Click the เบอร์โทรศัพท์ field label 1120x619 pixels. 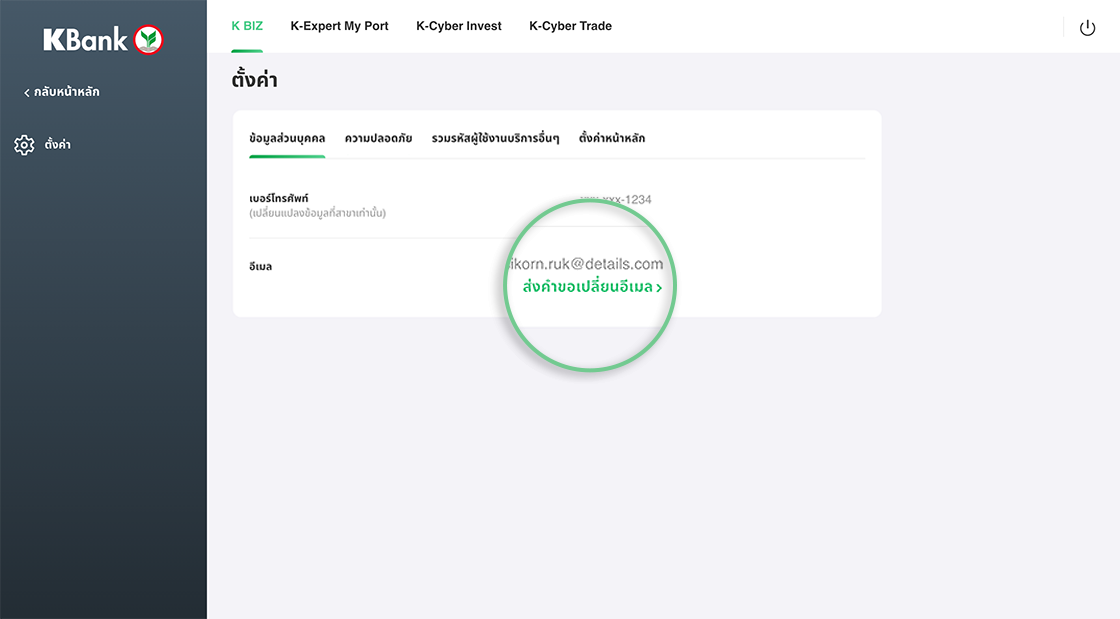[x=279, y=198]
